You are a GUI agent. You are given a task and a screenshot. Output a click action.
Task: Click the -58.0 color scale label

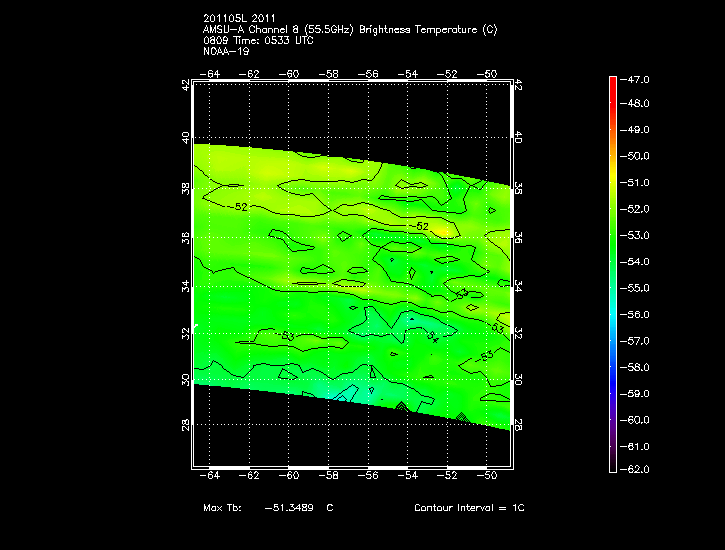click(637, 367)
